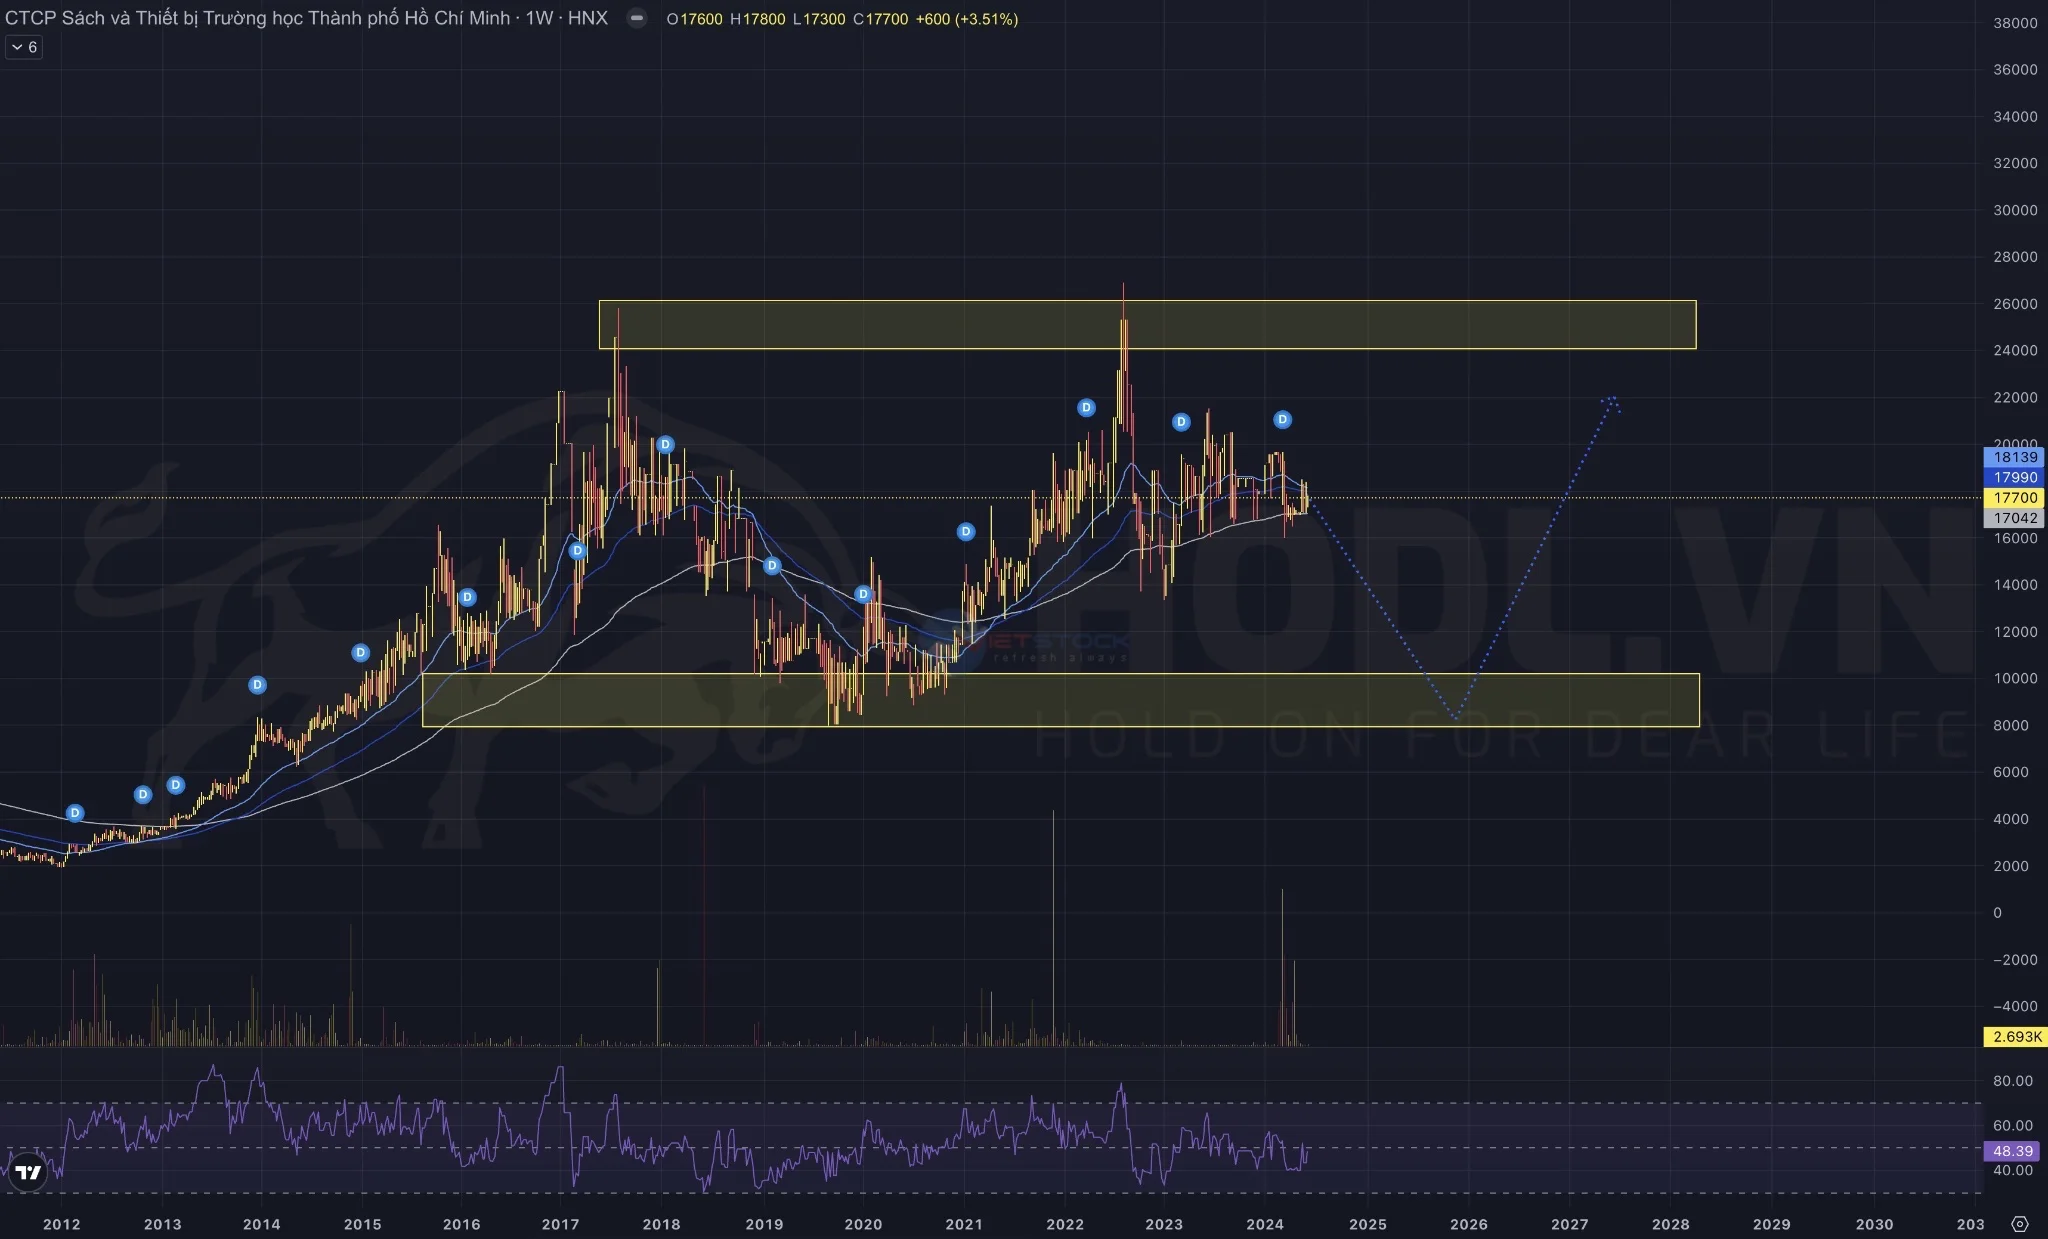Click the 2026 label on time axis

[1468, 1224]
